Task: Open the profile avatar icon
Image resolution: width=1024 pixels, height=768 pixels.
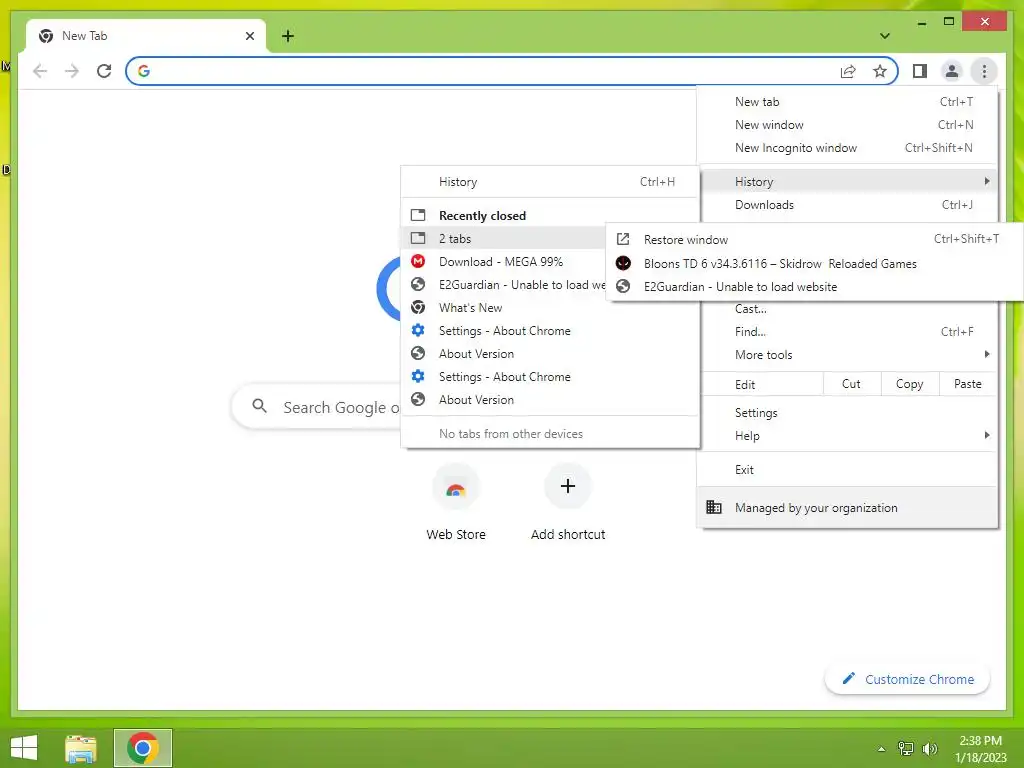Action: point(952,71)
